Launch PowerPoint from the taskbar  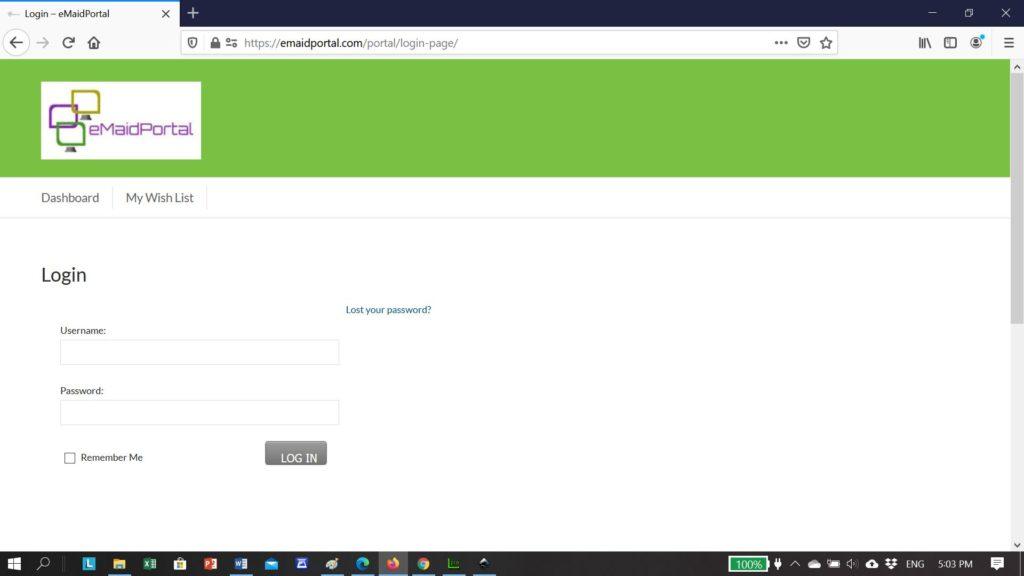210,564
